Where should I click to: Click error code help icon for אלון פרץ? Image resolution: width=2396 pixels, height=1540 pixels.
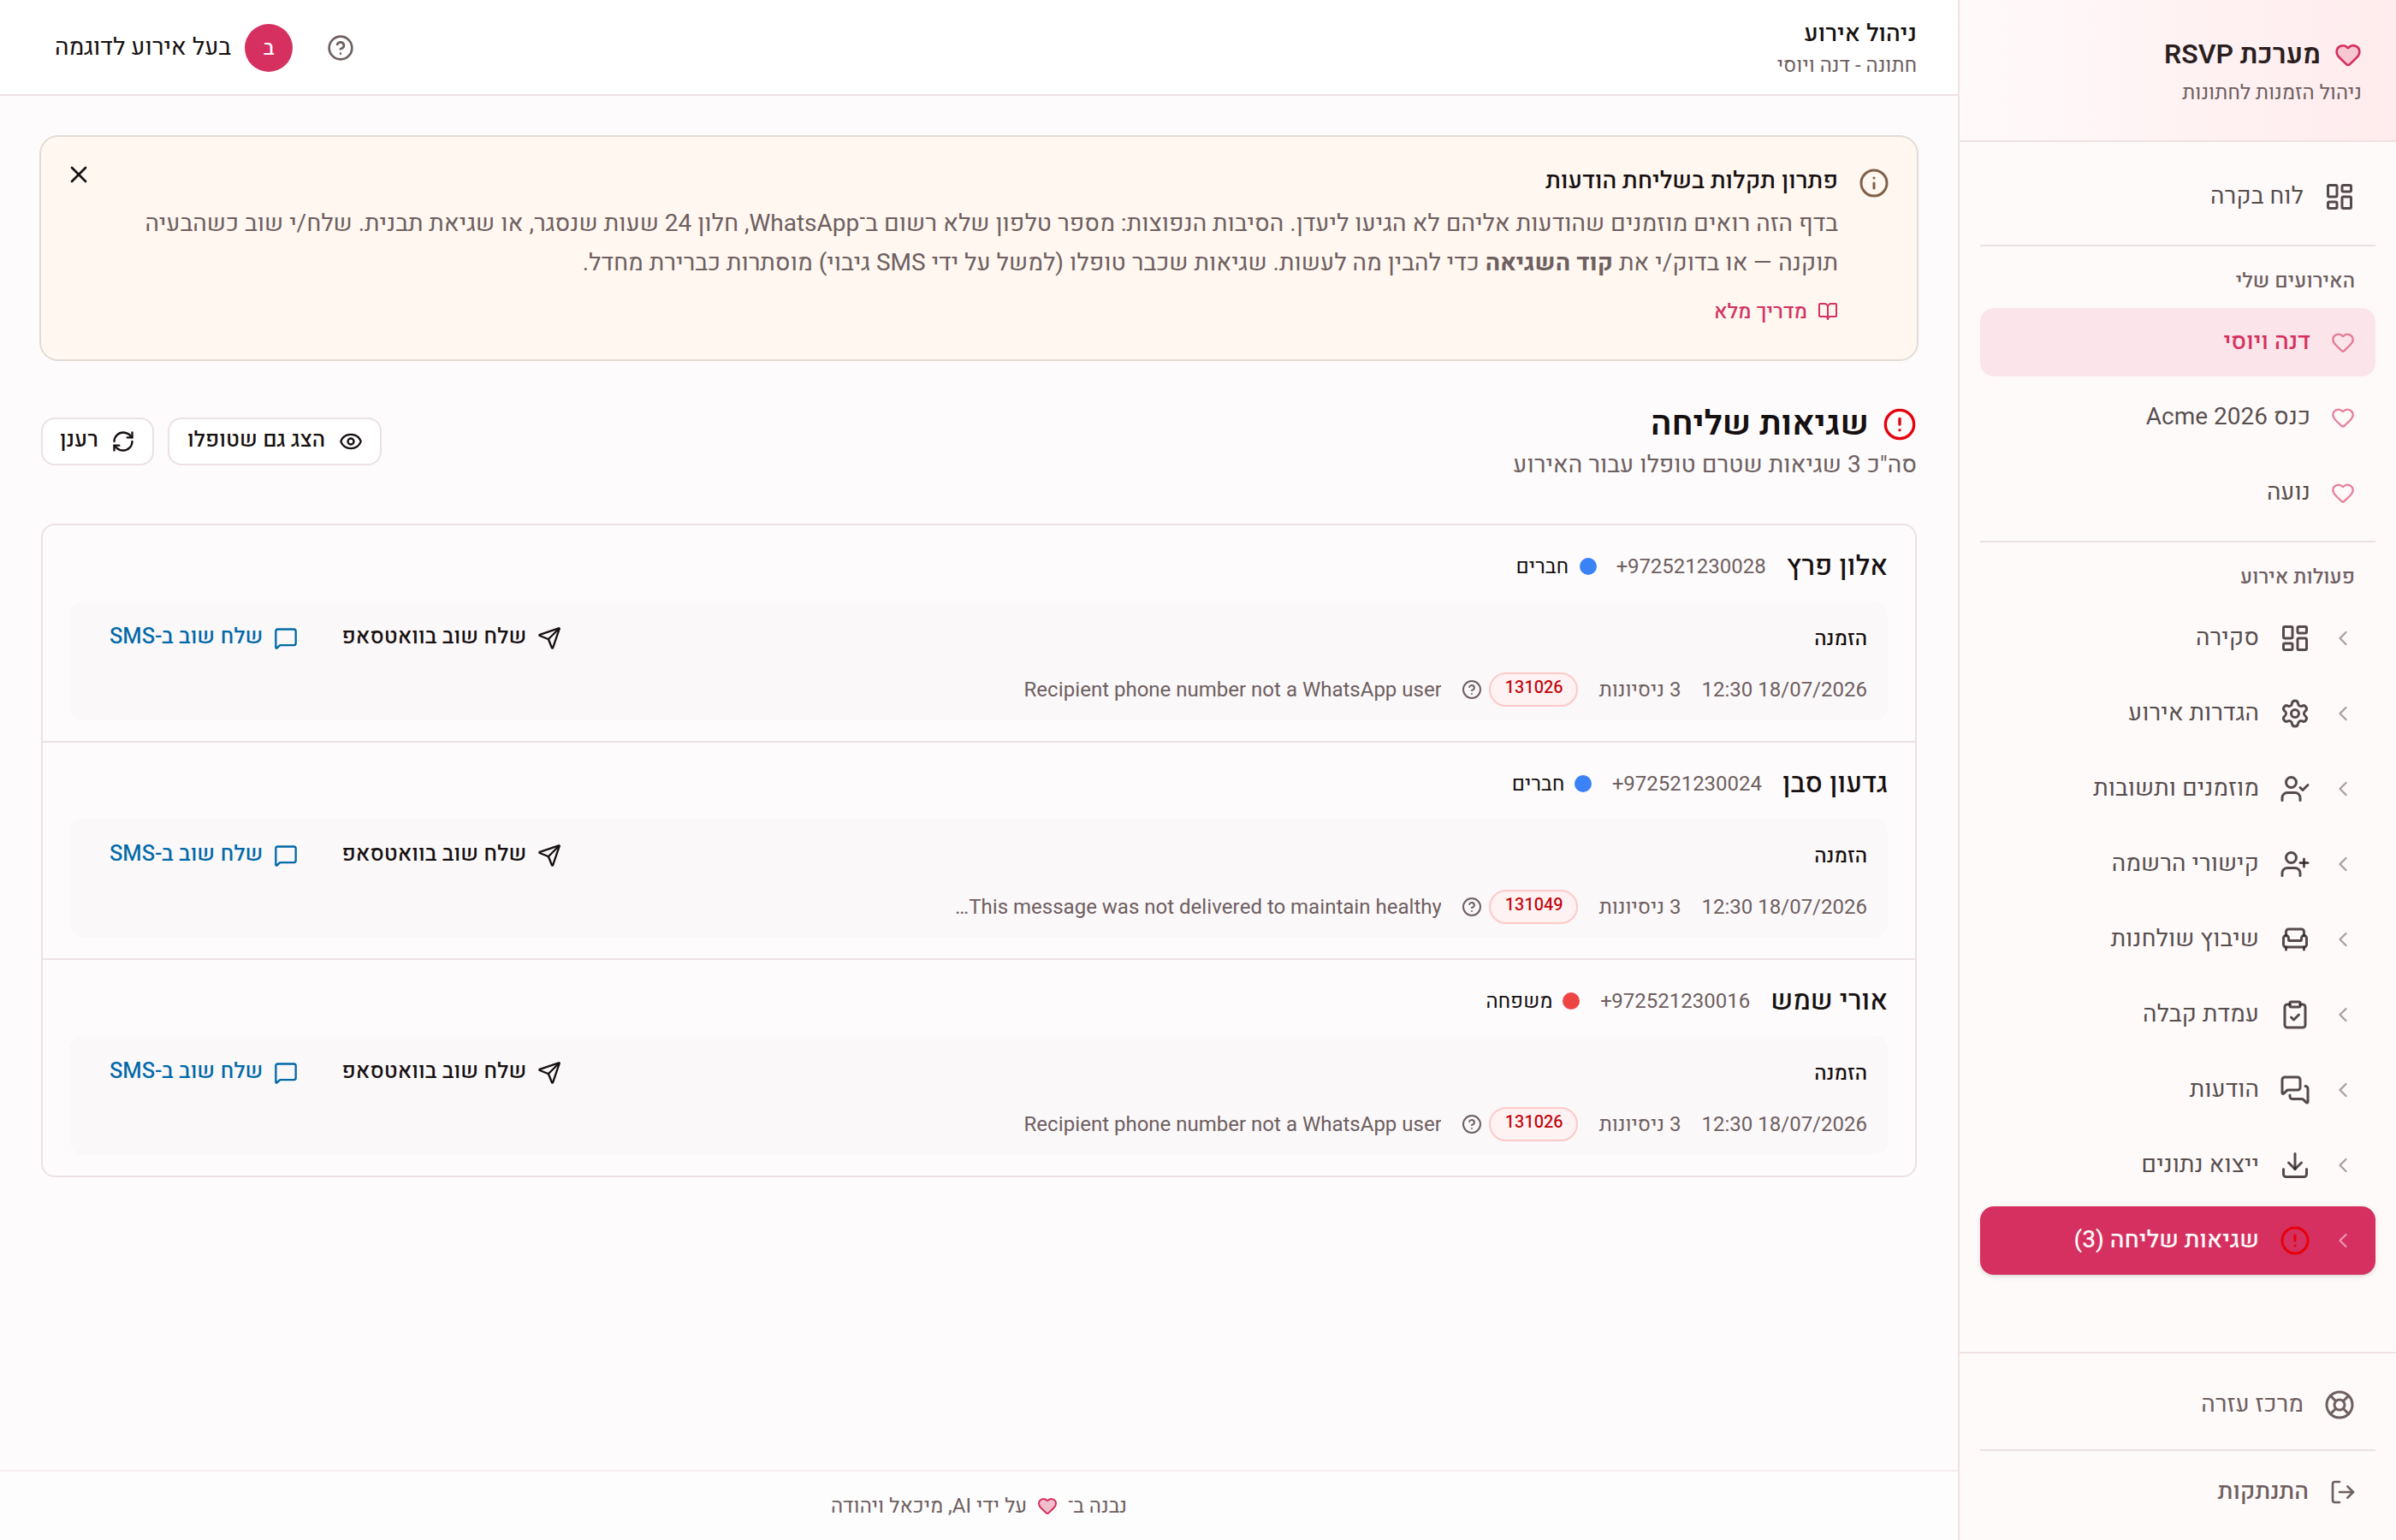(1471, 689)
